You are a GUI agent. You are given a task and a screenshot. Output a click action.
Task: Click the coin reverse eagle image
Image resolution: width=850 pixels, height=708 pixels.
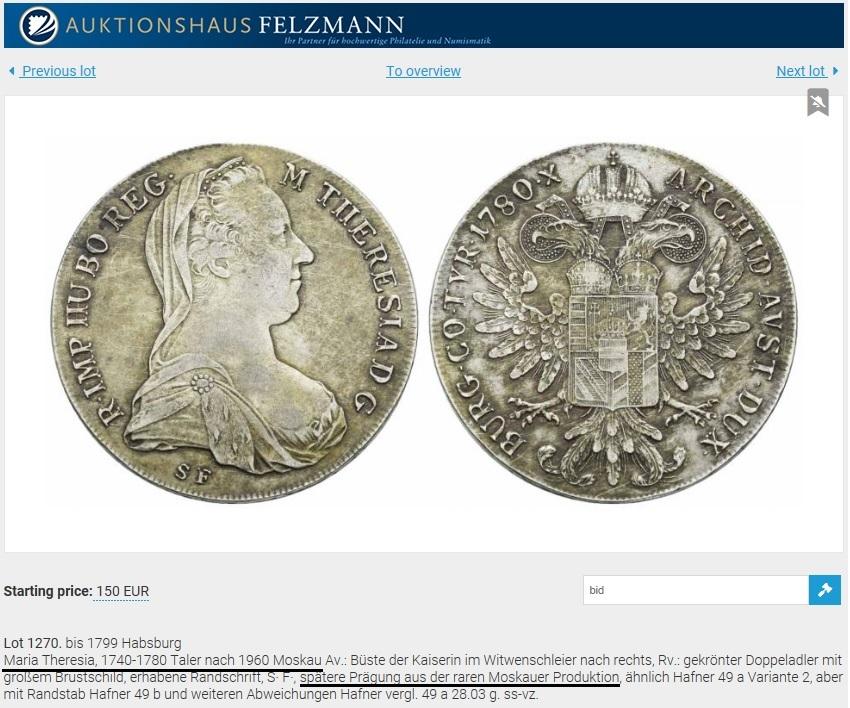coord(613,321)
